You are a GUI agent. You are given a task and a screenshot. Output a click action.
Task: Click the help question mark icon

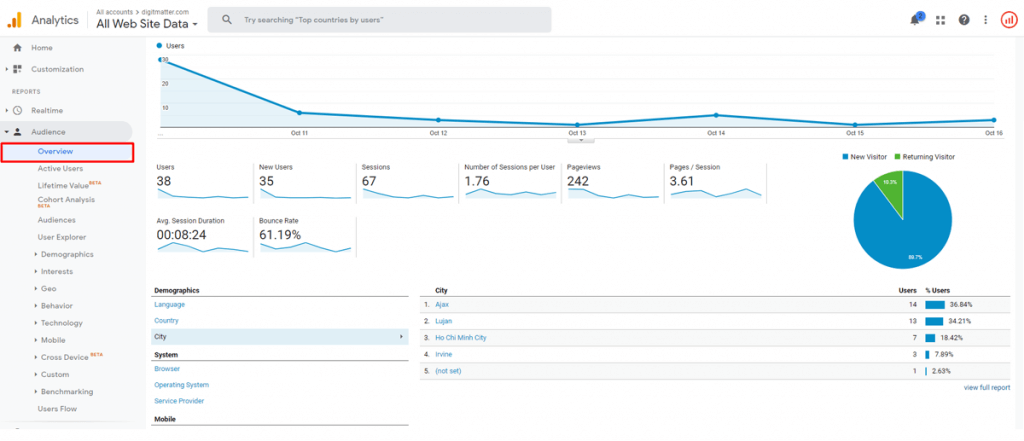tap(964, 20)
